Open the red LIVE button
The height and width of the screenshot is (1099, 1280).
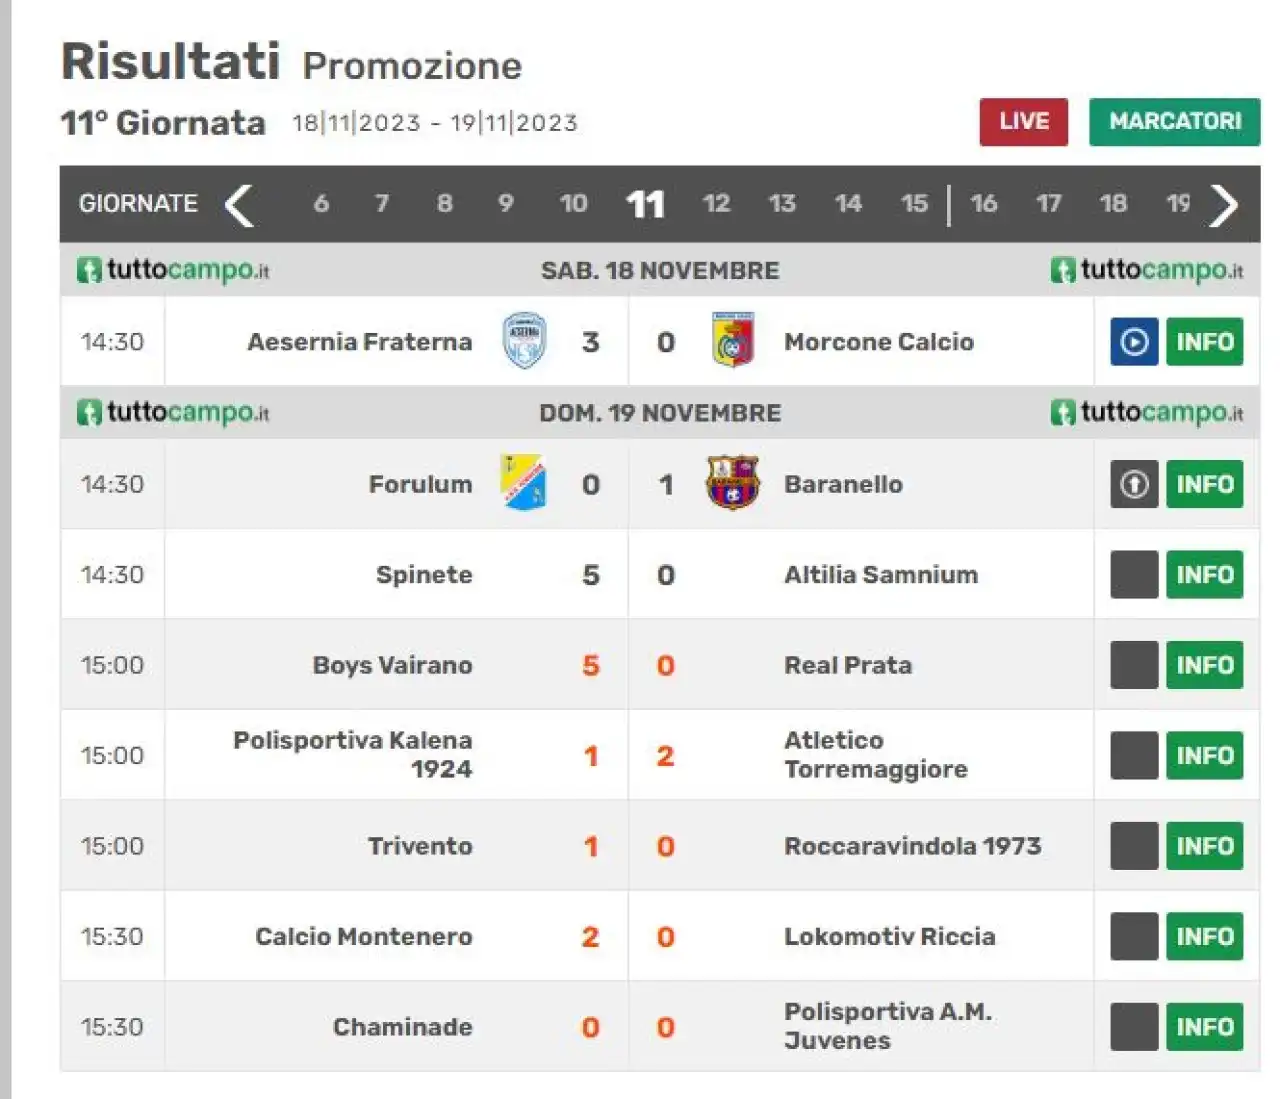1024,122
